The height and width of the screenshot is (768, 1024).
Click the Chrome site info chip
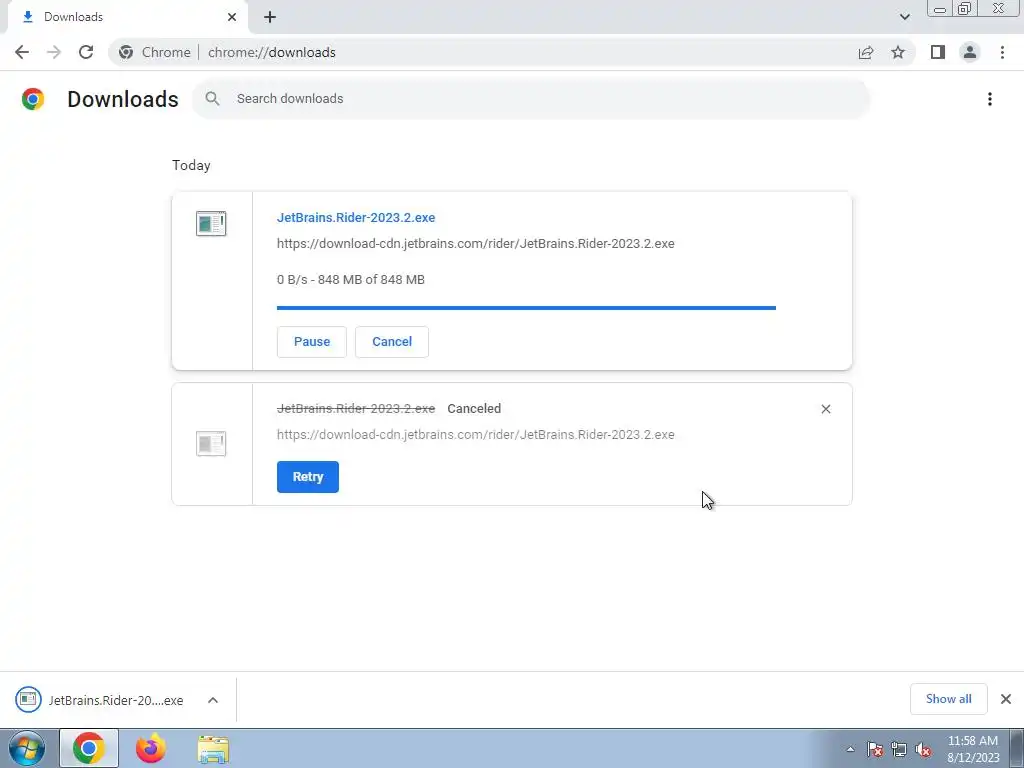click(x=155, y=52)
